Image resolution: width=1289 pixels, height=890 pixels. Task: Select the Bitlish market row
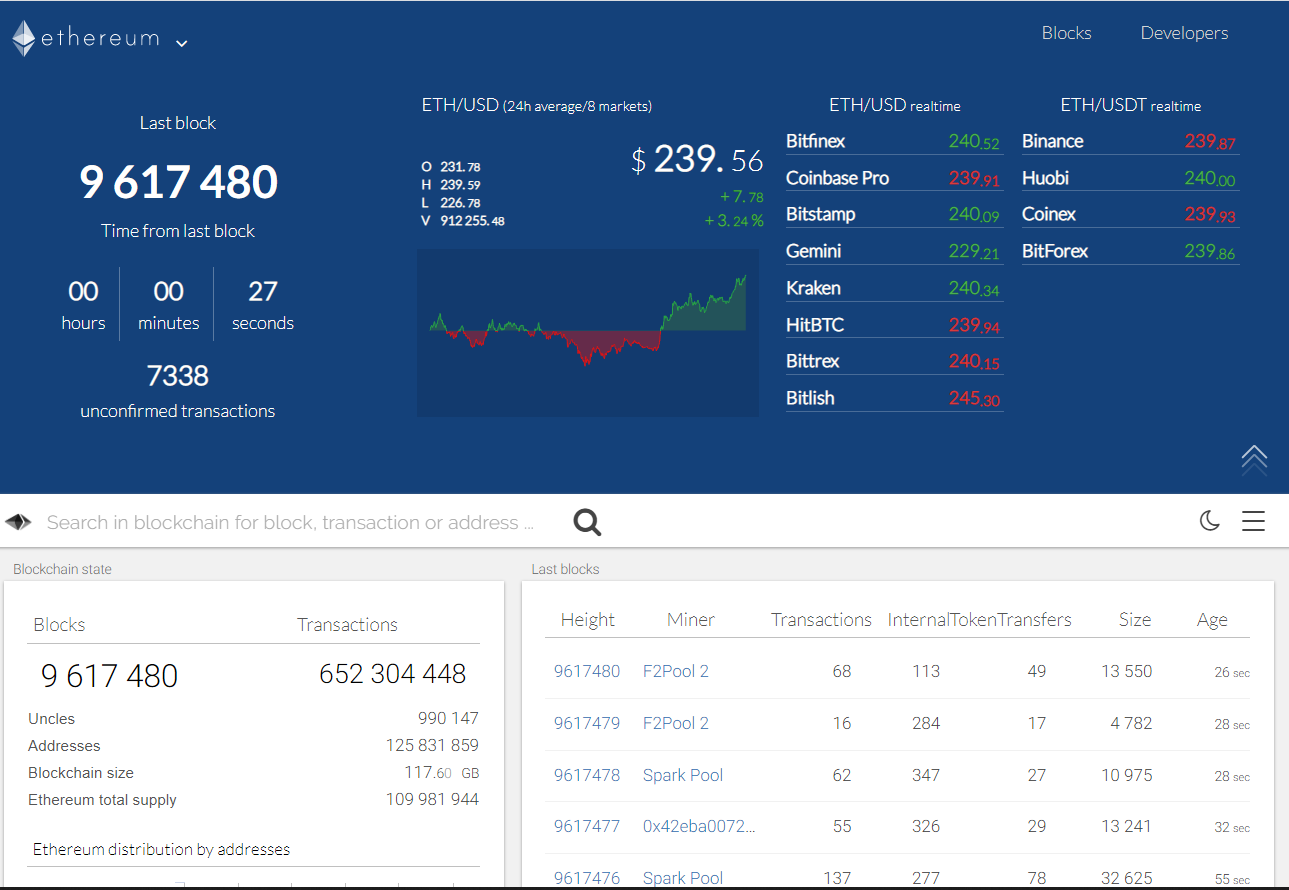click(894, 399)
